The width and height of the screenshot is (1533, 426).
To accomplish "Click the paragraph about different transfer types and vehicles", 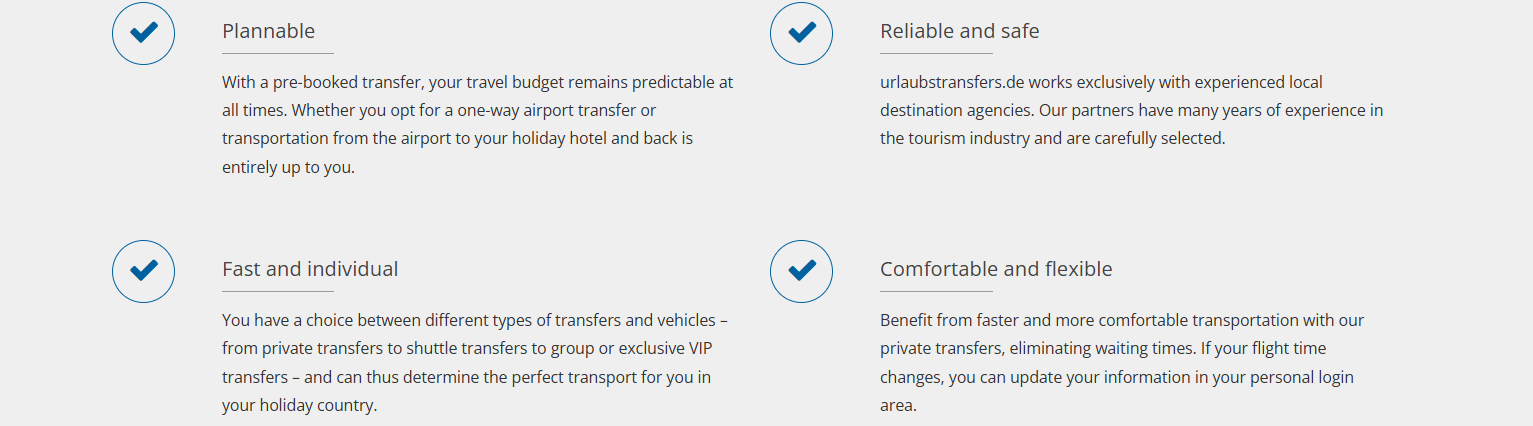I will 475,363.
